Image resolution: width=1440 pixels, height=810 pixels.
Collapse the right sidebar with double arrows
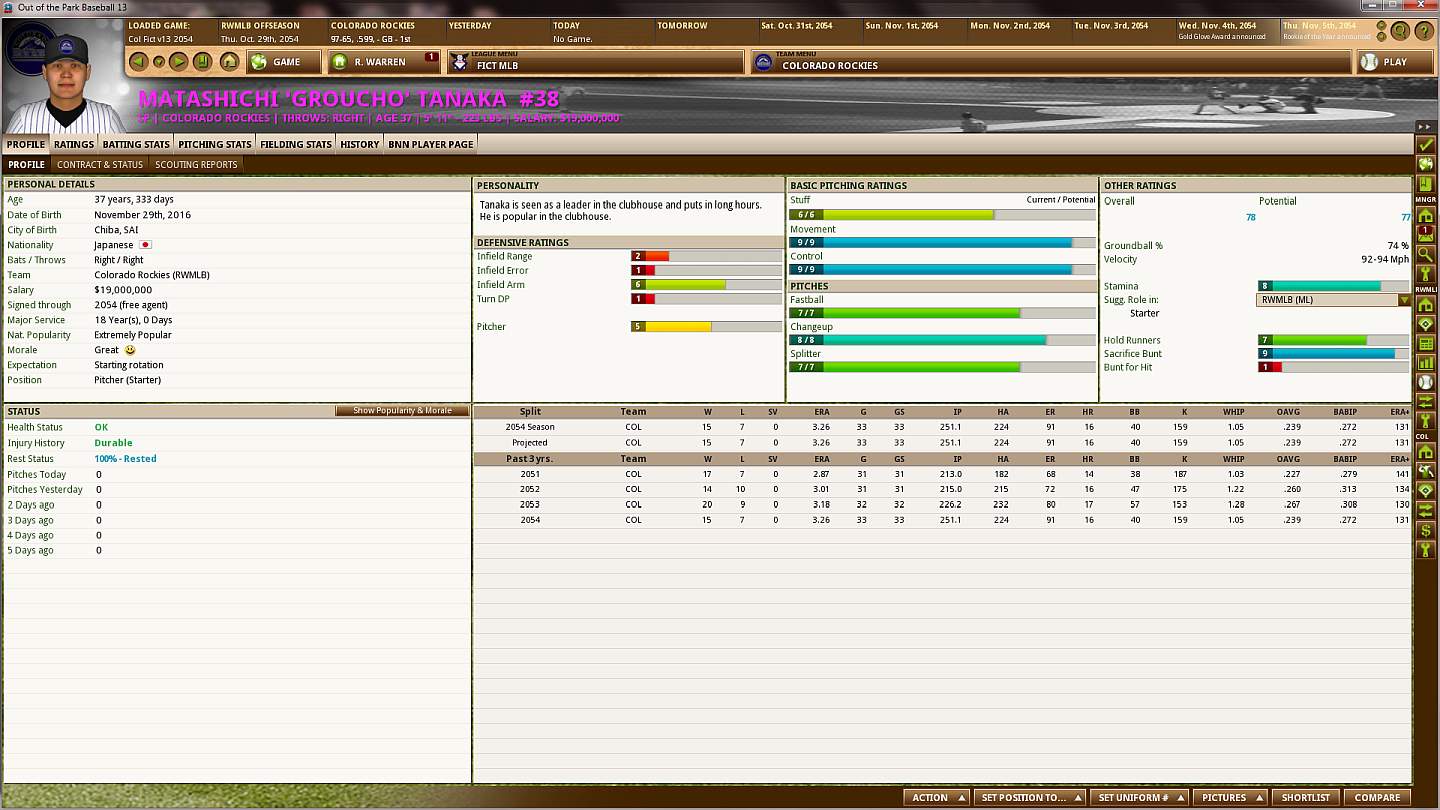pos(1426,127)
